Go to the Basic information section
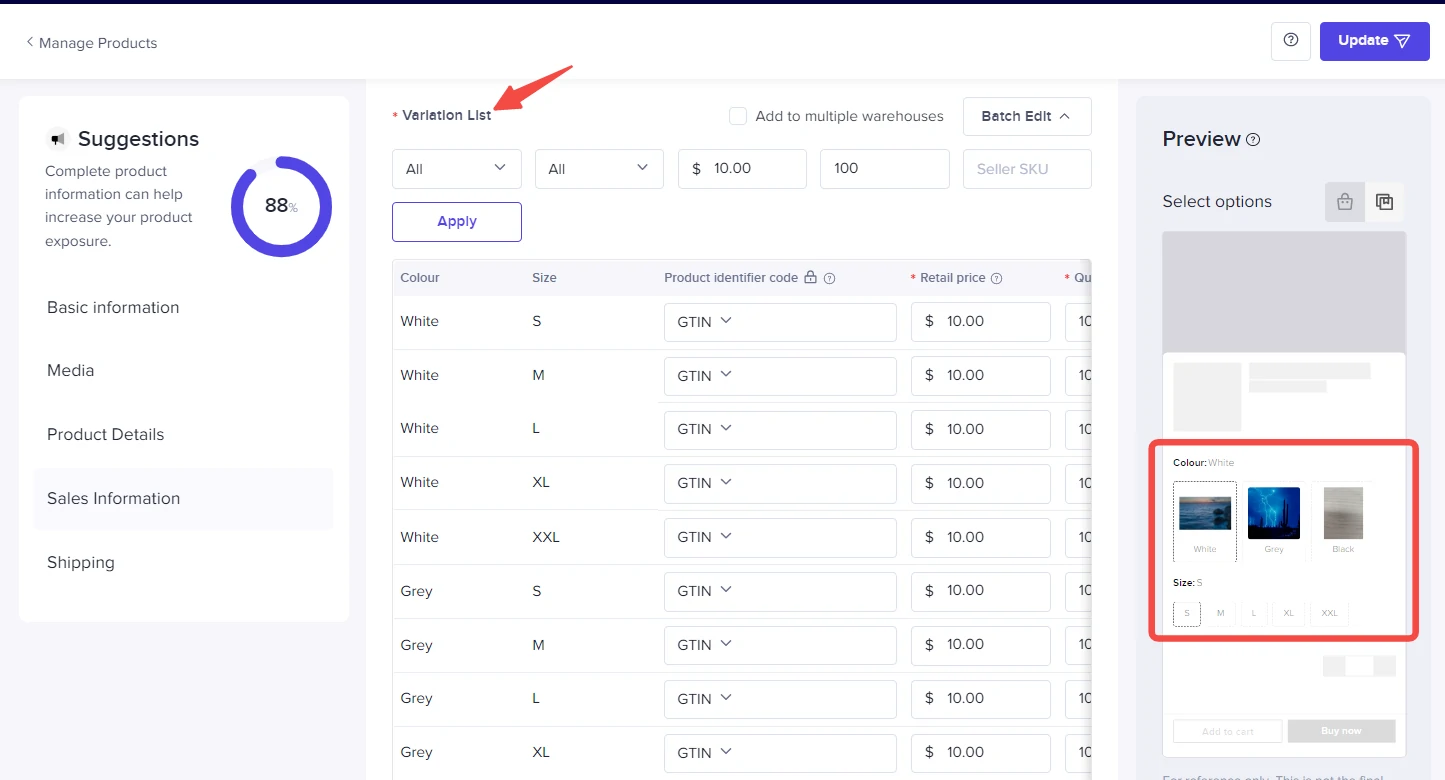 tap(113, 307)
